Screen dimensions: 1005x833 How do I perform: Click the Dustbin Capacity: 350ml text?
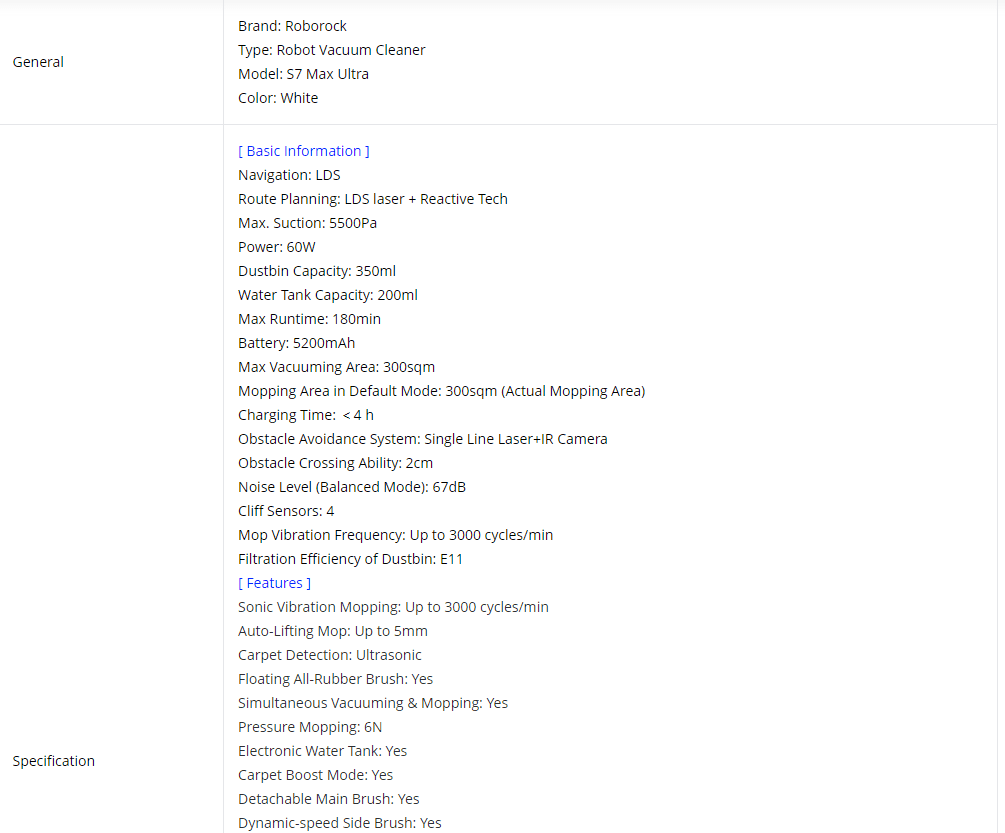317,271
